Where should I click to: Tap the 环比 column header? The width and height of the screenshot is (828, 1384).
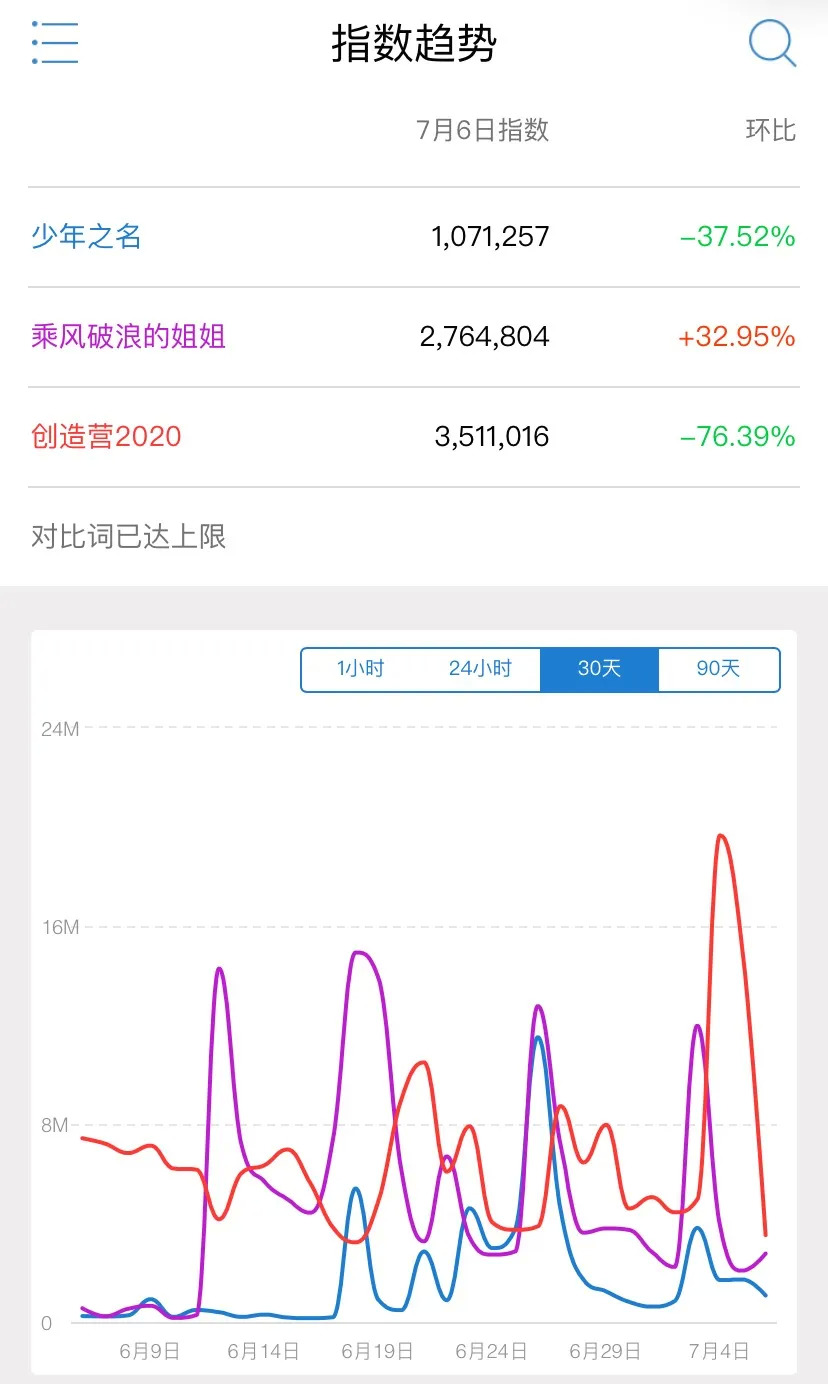[x=771, y=130]
